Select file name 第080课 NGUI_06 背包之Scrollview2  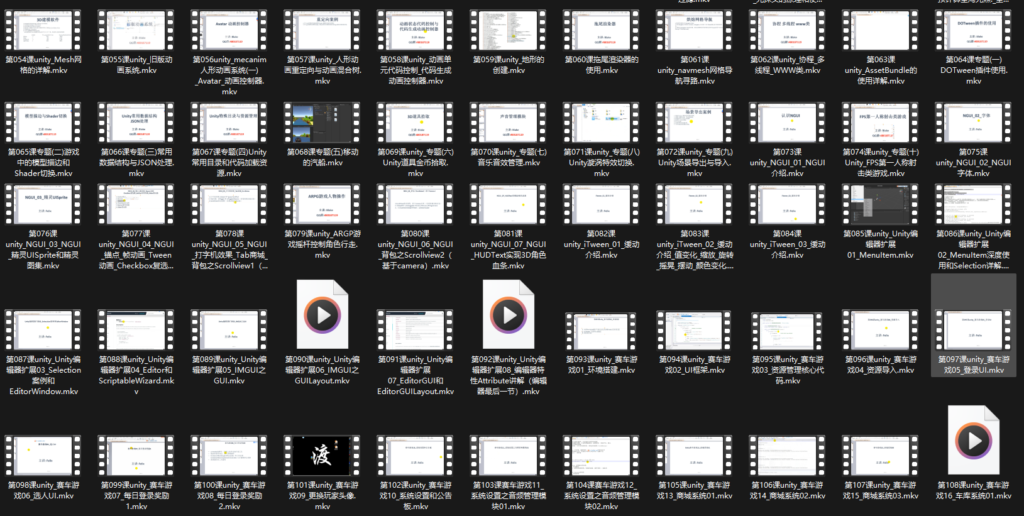415,250
